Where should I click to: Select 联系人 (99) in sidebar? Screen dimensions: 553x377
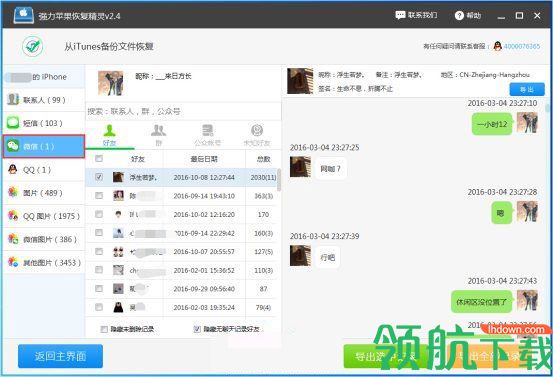[44, 100]
